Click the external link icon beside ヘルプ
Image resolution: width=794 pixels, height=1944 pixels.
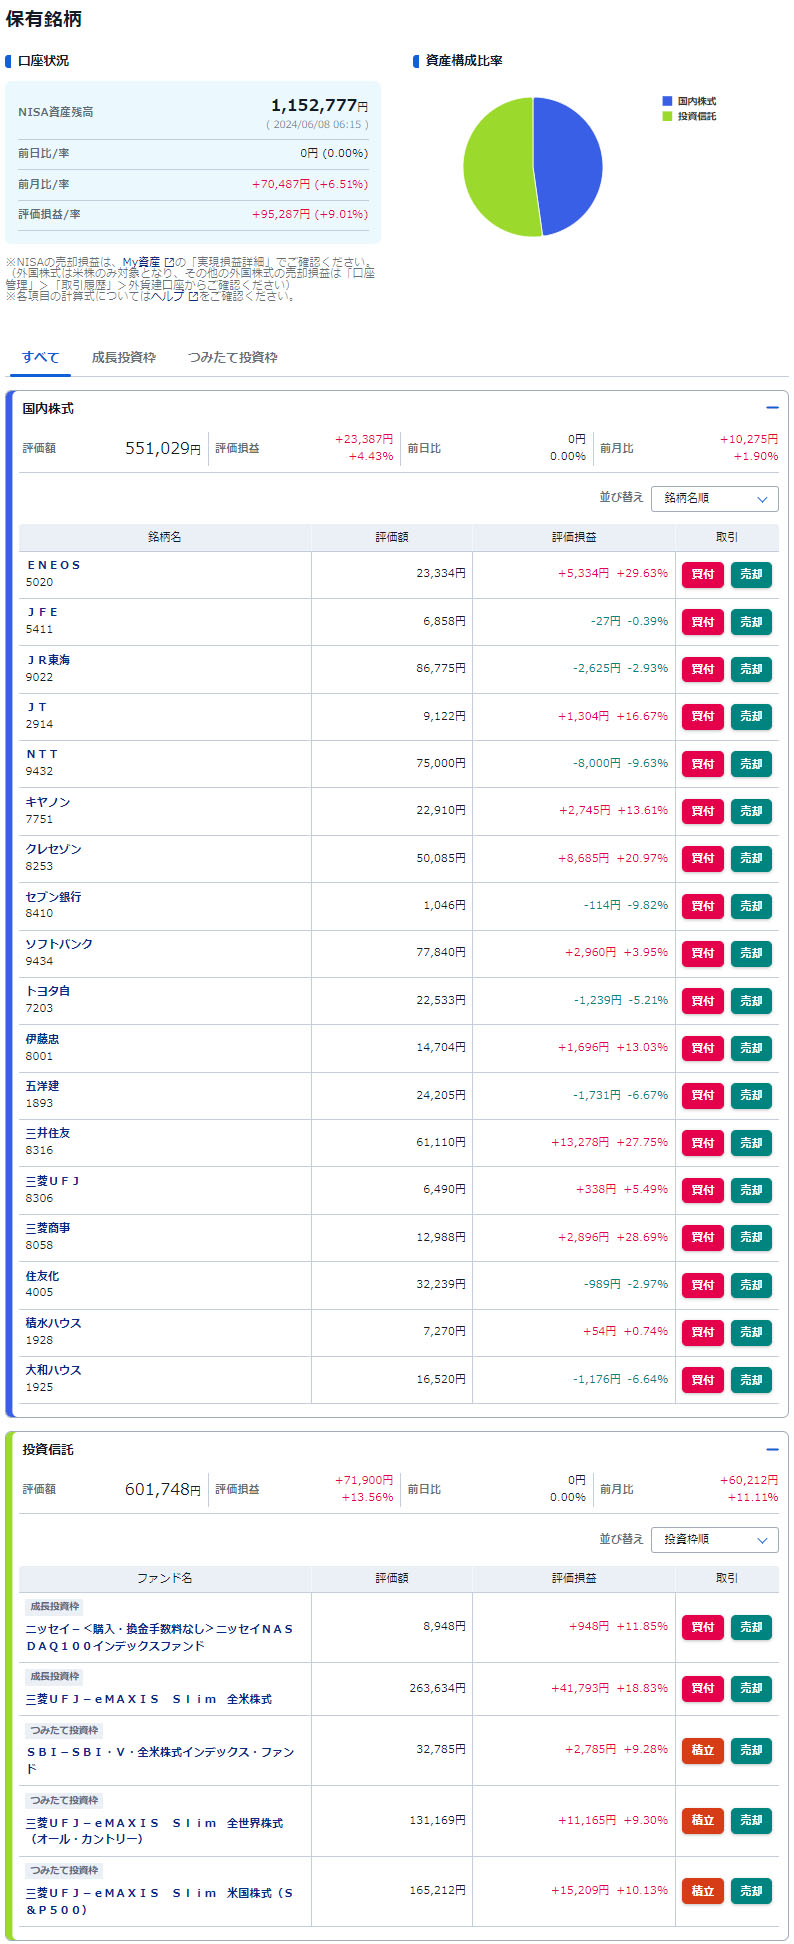coord(193,296)
